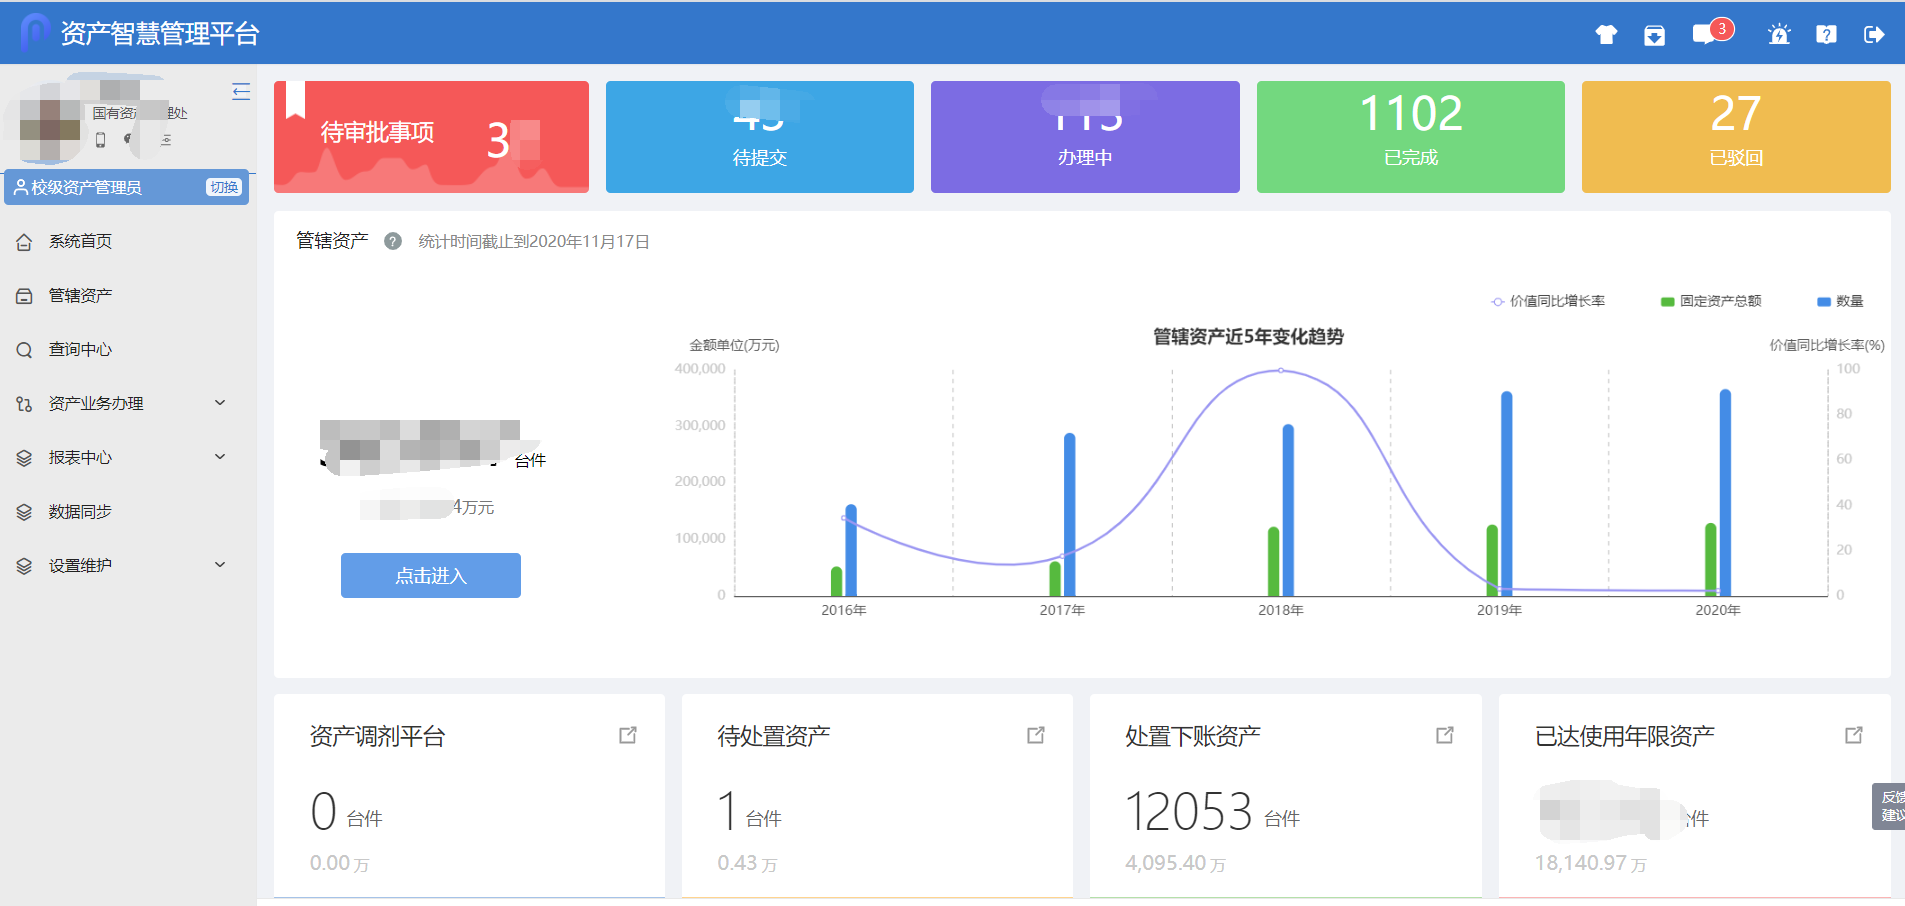
Task: Click the skin theme shirt icon
Action: coord(1606,35)
